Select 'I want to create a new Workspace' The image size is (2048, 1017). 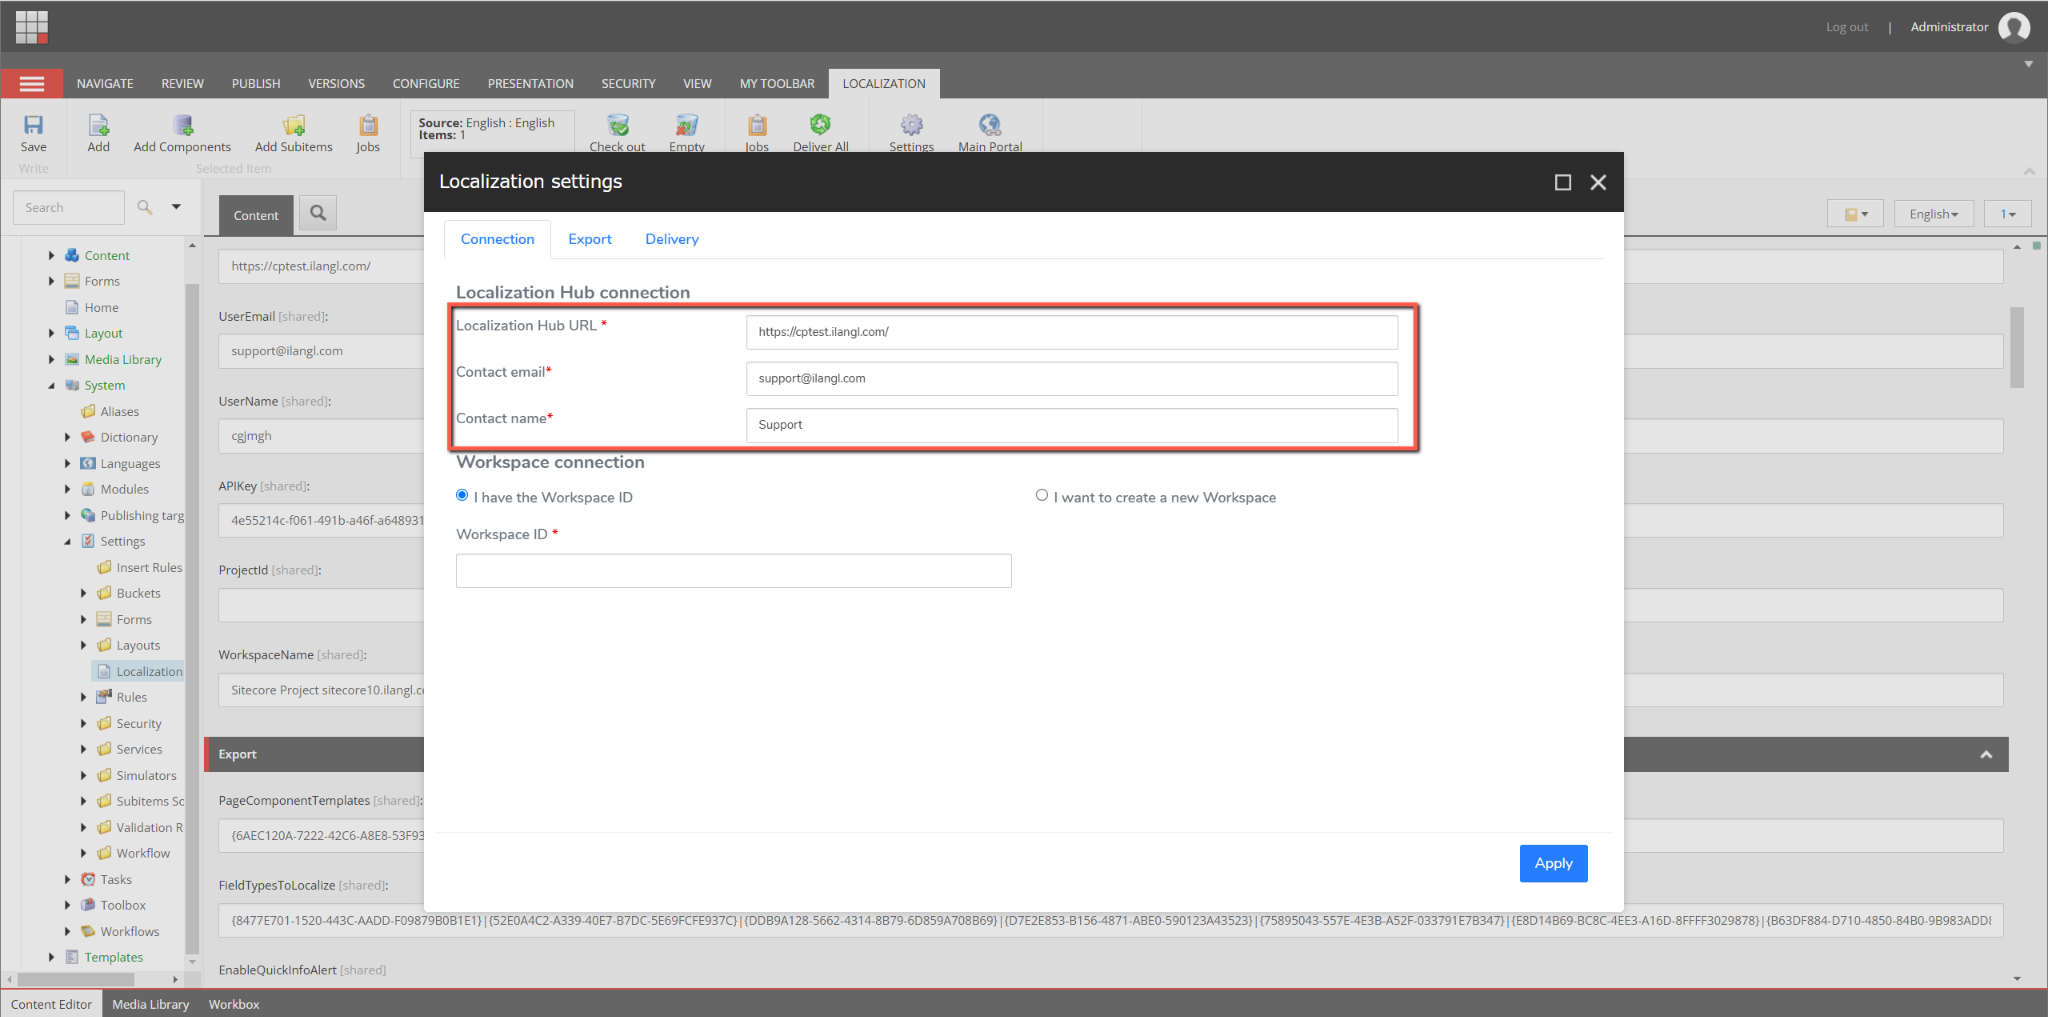pos(1042,496)
